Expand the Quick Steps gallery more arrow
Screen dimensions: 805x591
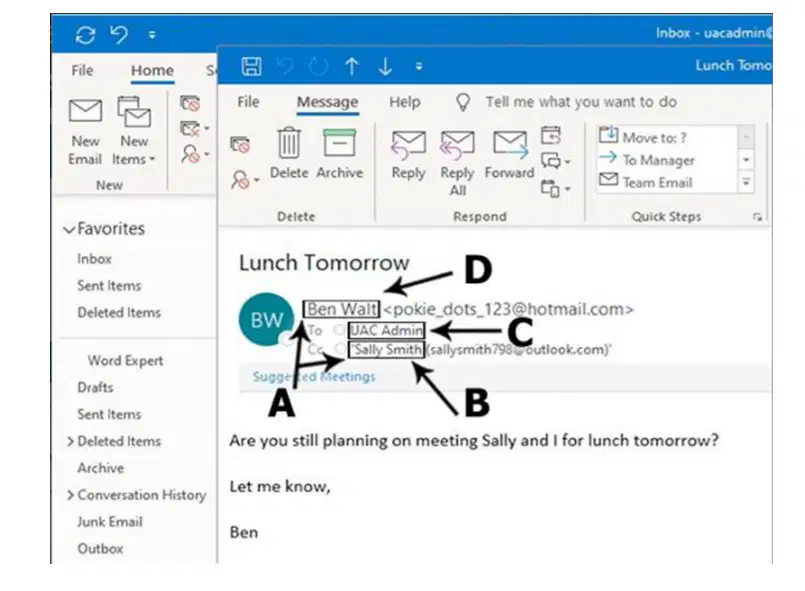pos(746,183)
